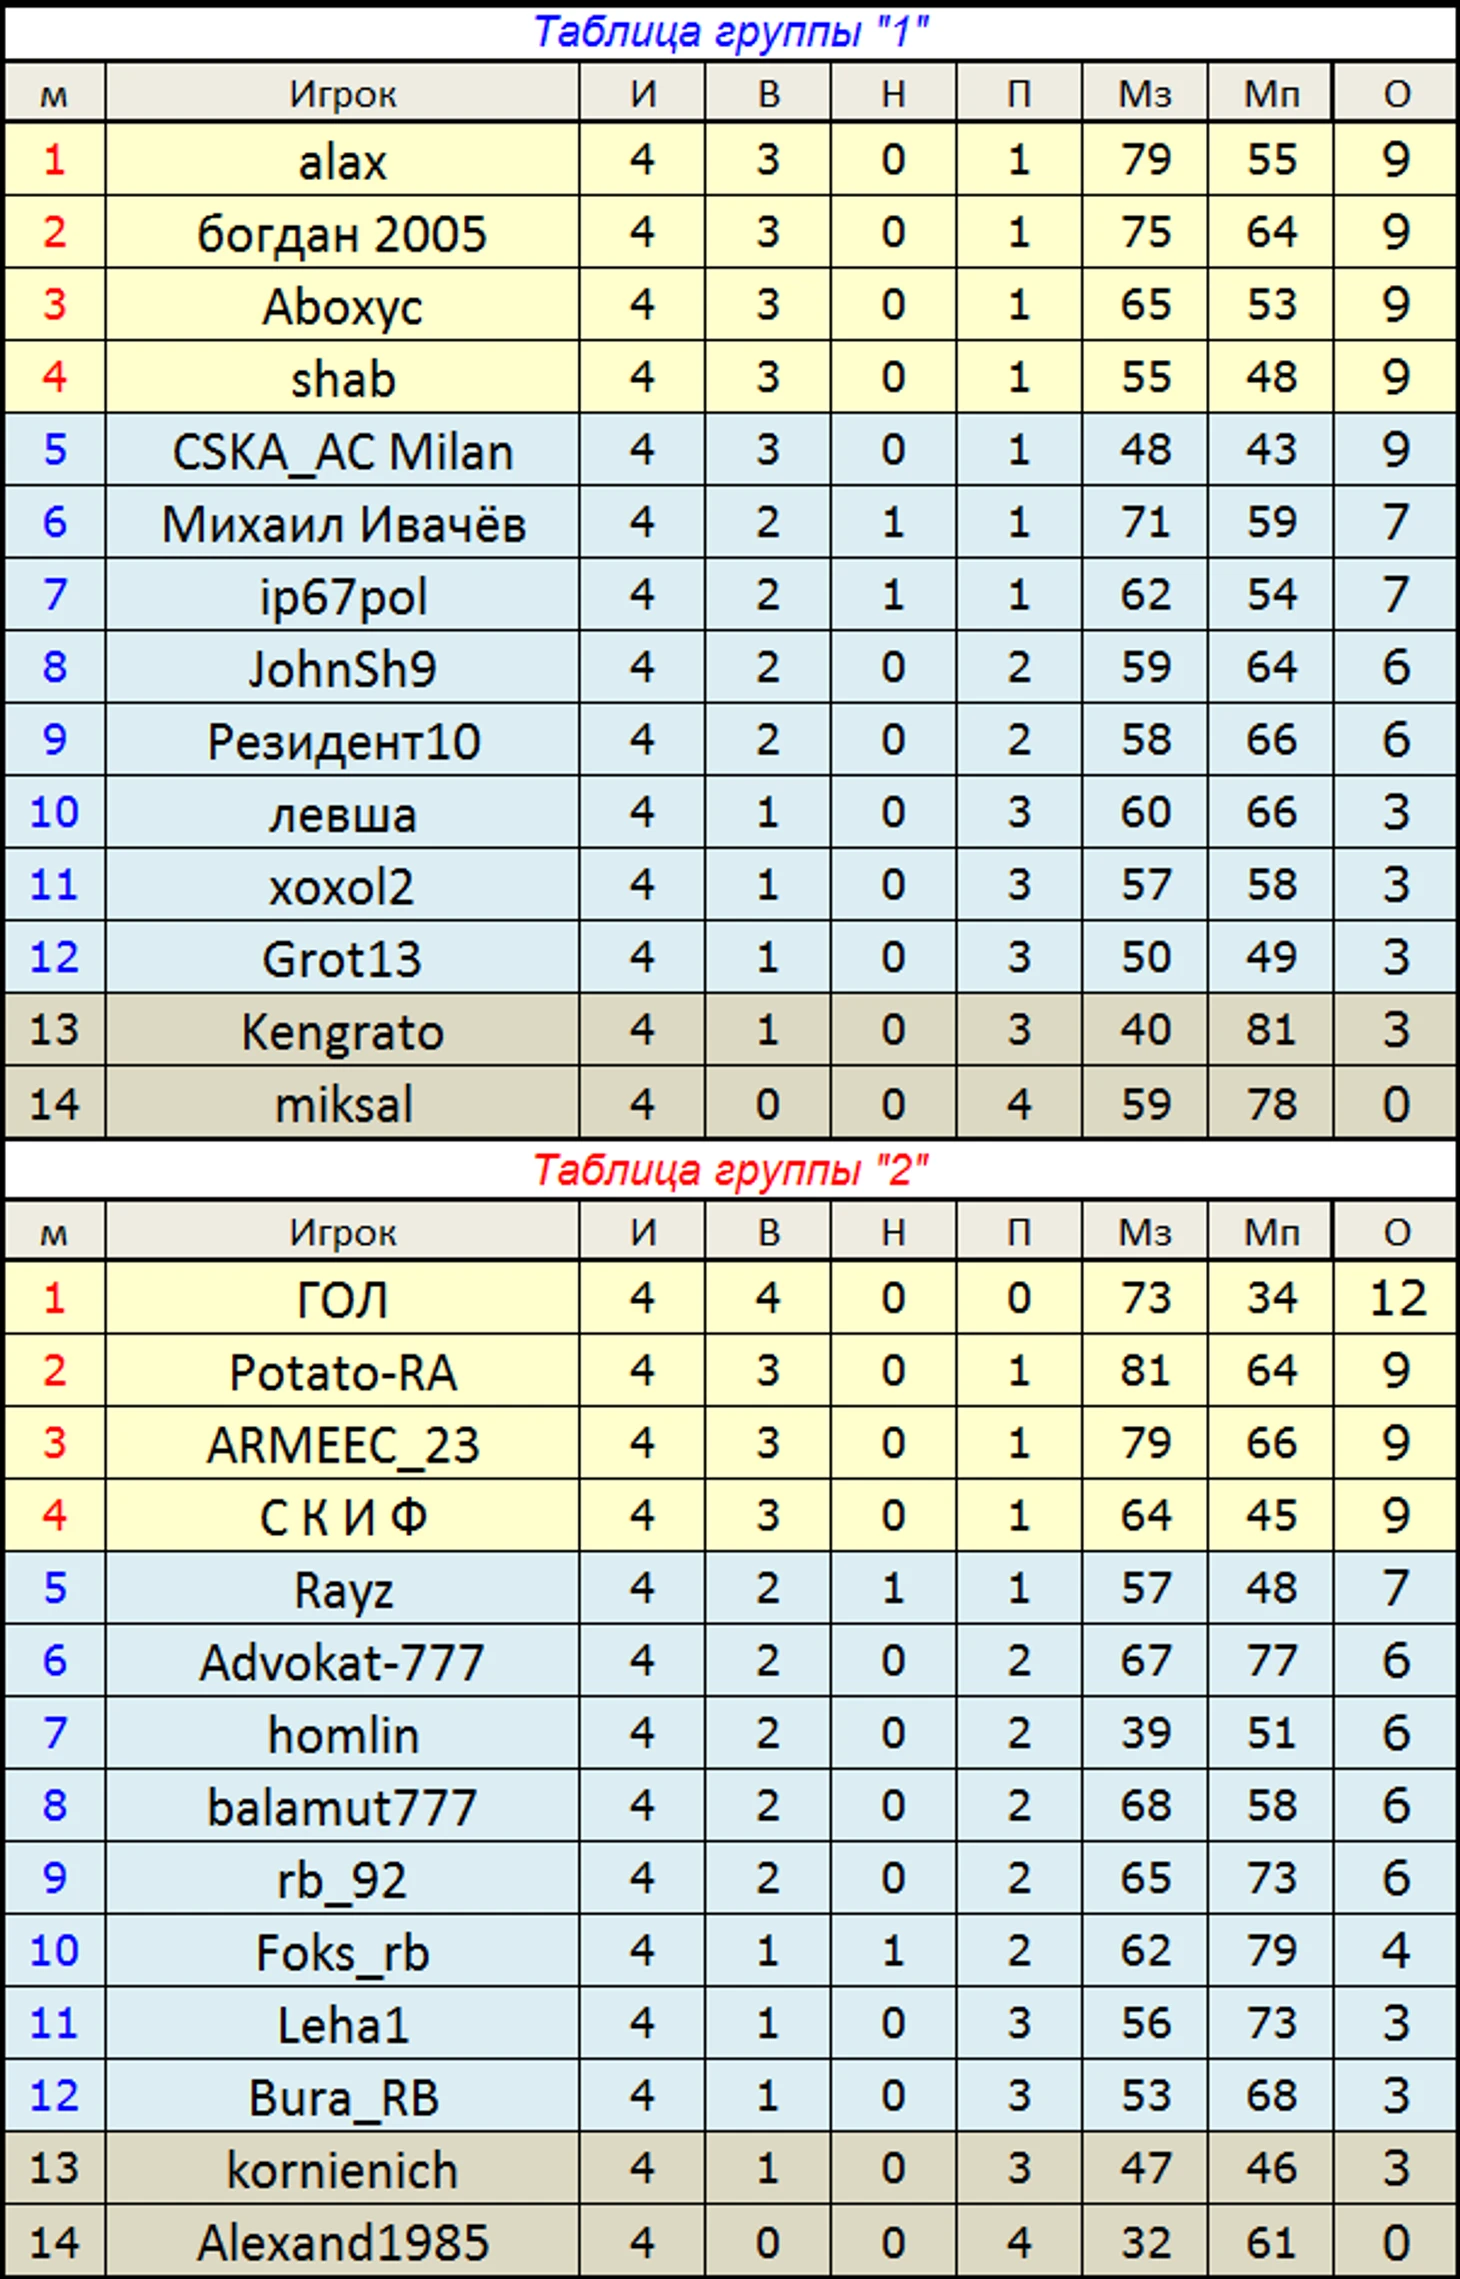Viewport: 1460px width, 2279px height.
Task: Click the Advokat-777 name cell
Action: pos(342,1660)
